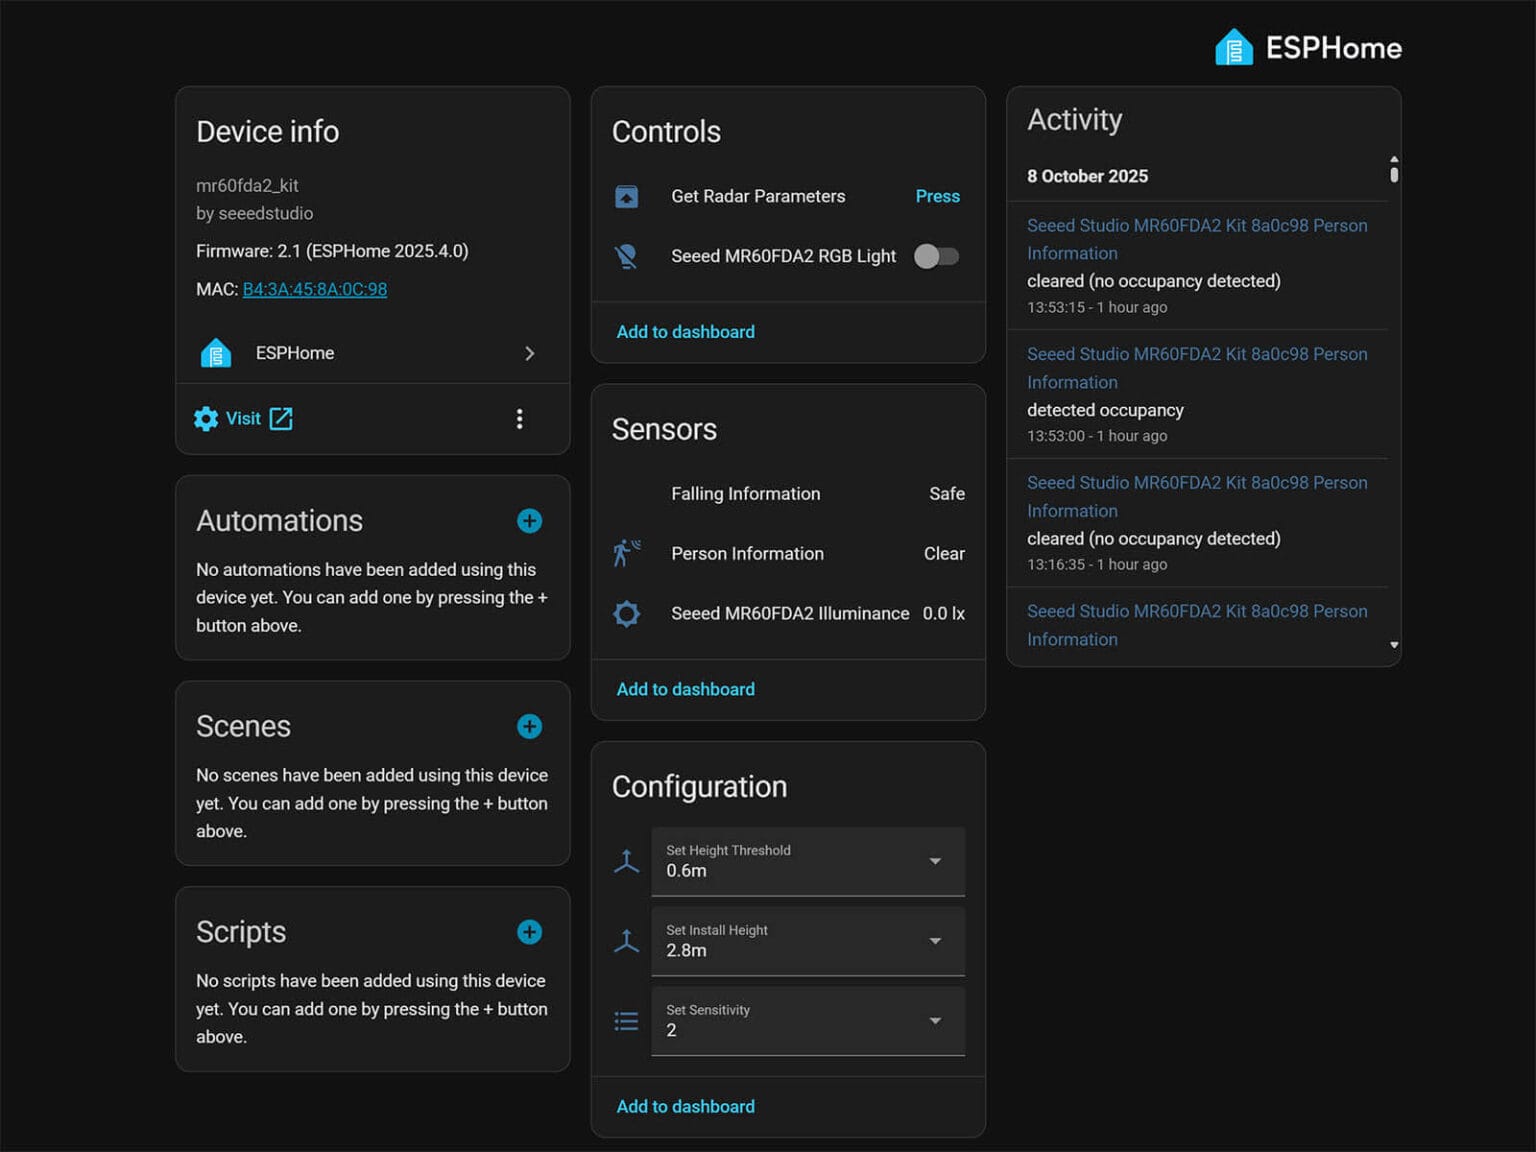Click the Get Radar Parameters icon
This screenshot has width=1536, height=1152.
(x=626, y=197)
